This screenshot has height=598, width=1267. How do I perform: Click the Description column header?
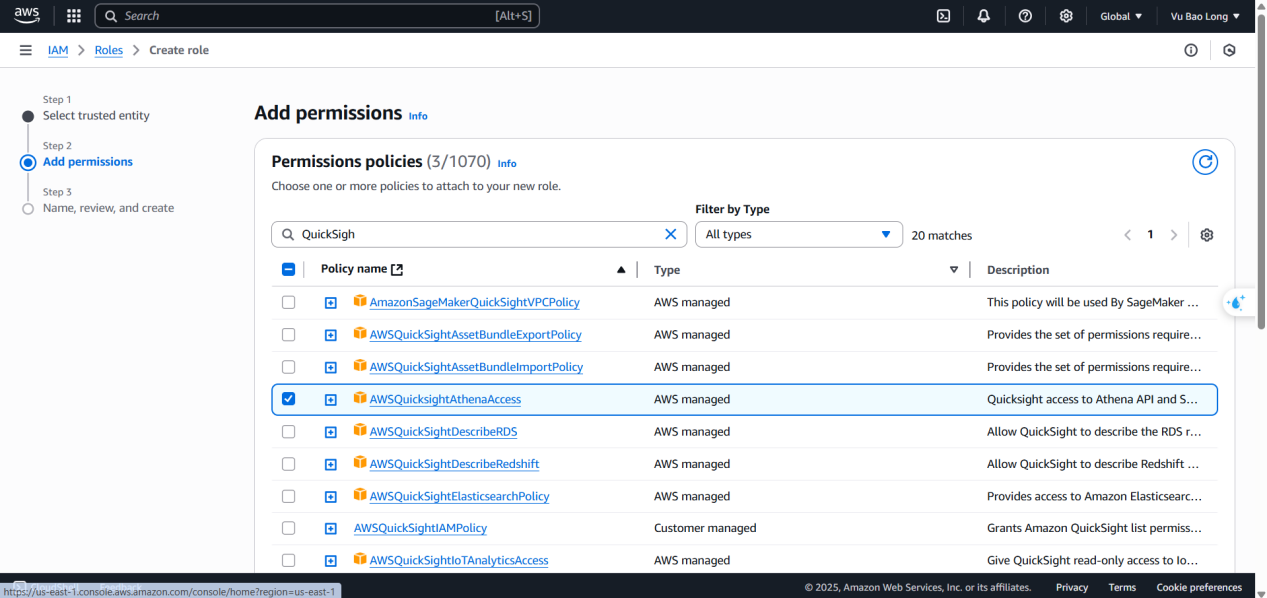click(1018, 270)
